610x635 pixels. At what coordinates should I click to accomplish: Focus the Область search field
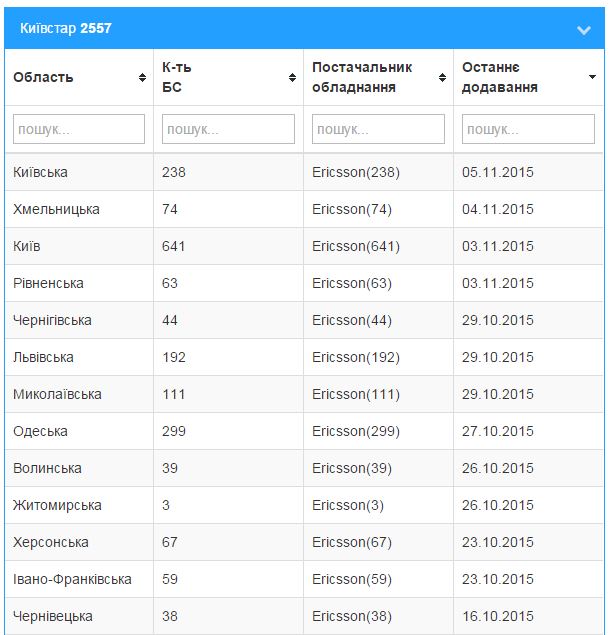tap(79, 129)
